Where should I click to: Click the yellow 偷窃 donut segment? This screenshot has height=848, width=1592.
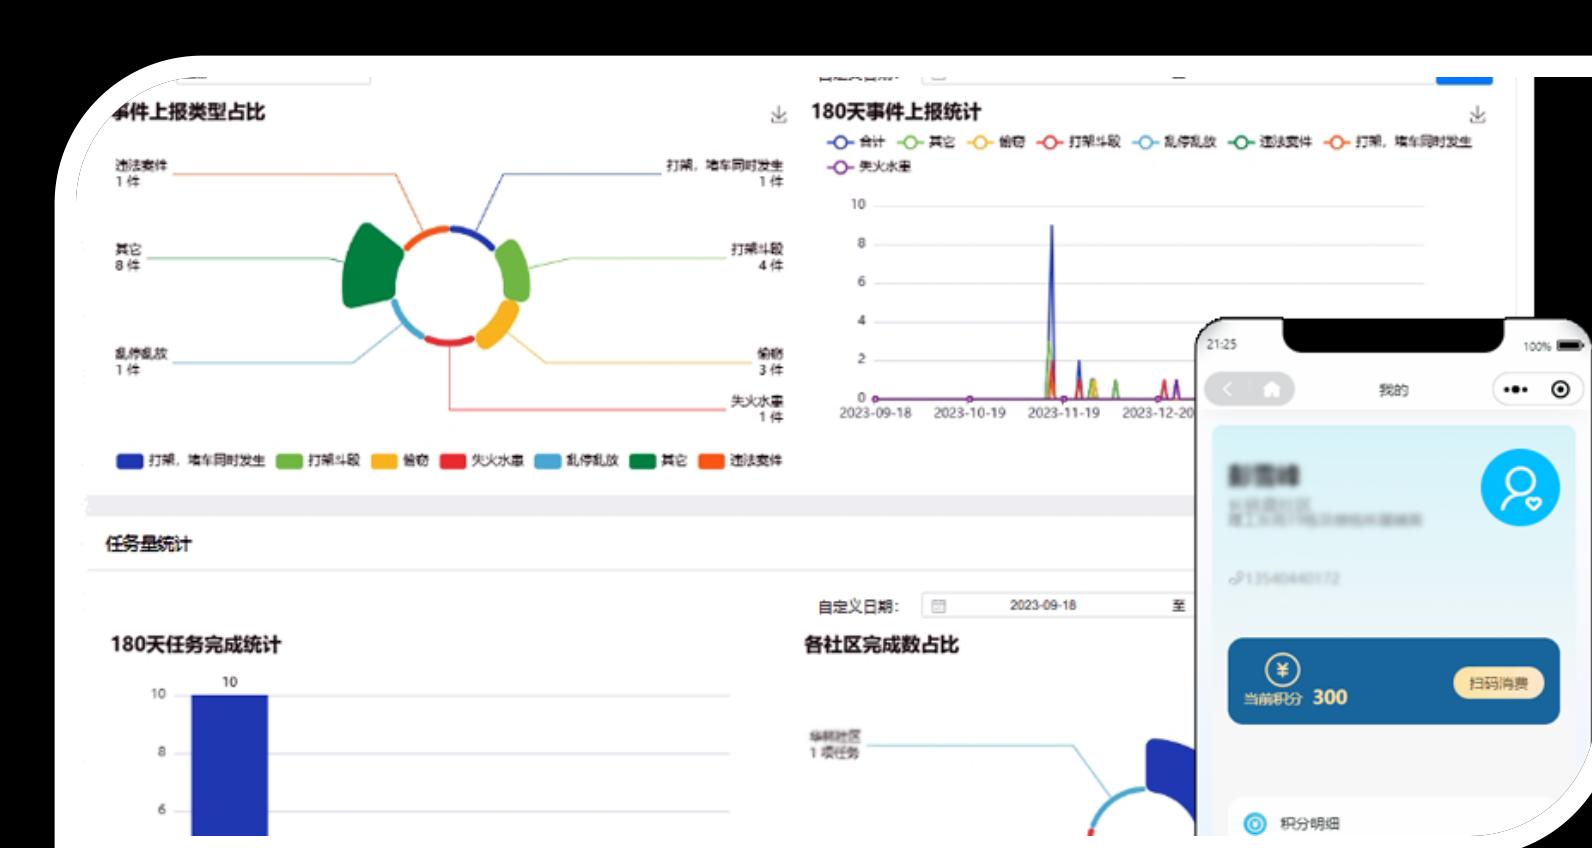pyautogui.click(x=497, y=324)
